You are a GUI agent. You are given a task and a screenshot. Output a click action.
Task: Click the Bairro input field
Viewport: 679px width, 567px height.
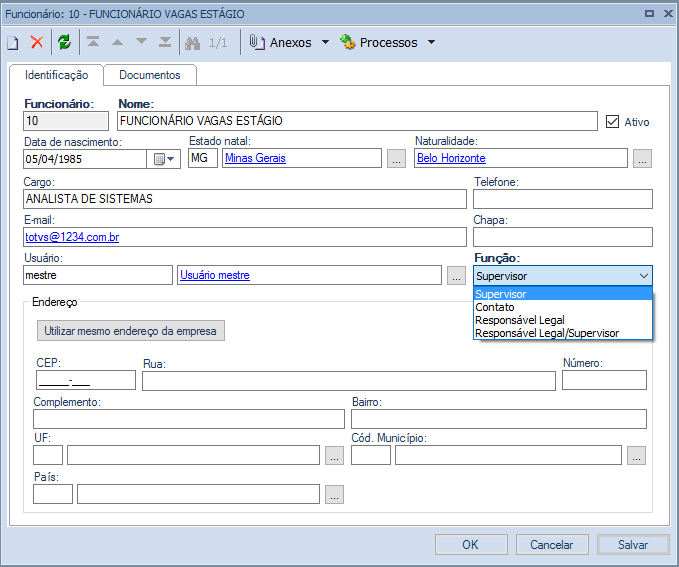coord(498,419)
